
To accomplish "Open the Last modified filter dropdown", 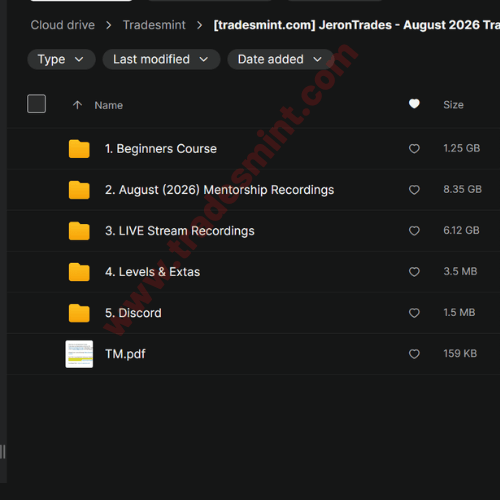I will (161, 59).
